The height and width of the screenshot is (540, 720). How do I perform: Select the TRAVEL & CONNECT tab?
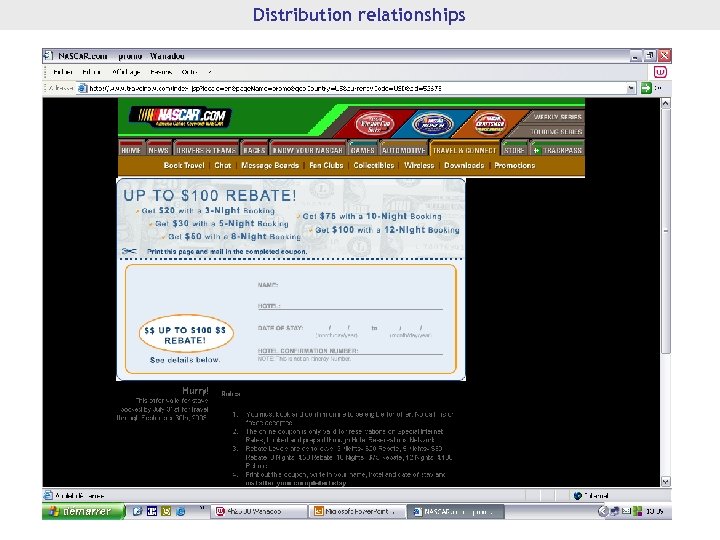tap(464, 150)
